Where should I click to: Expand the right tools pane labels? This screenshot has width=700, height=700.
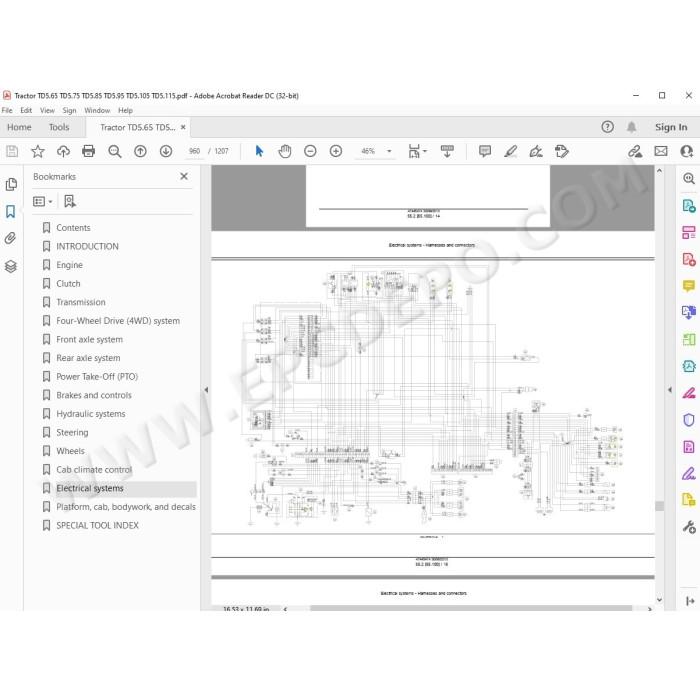click(x=690, y=601)
